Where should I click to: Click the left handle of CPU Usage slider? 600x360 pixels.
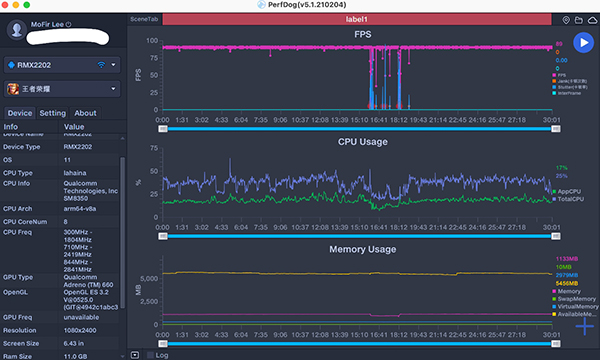[x=163, y=236]
